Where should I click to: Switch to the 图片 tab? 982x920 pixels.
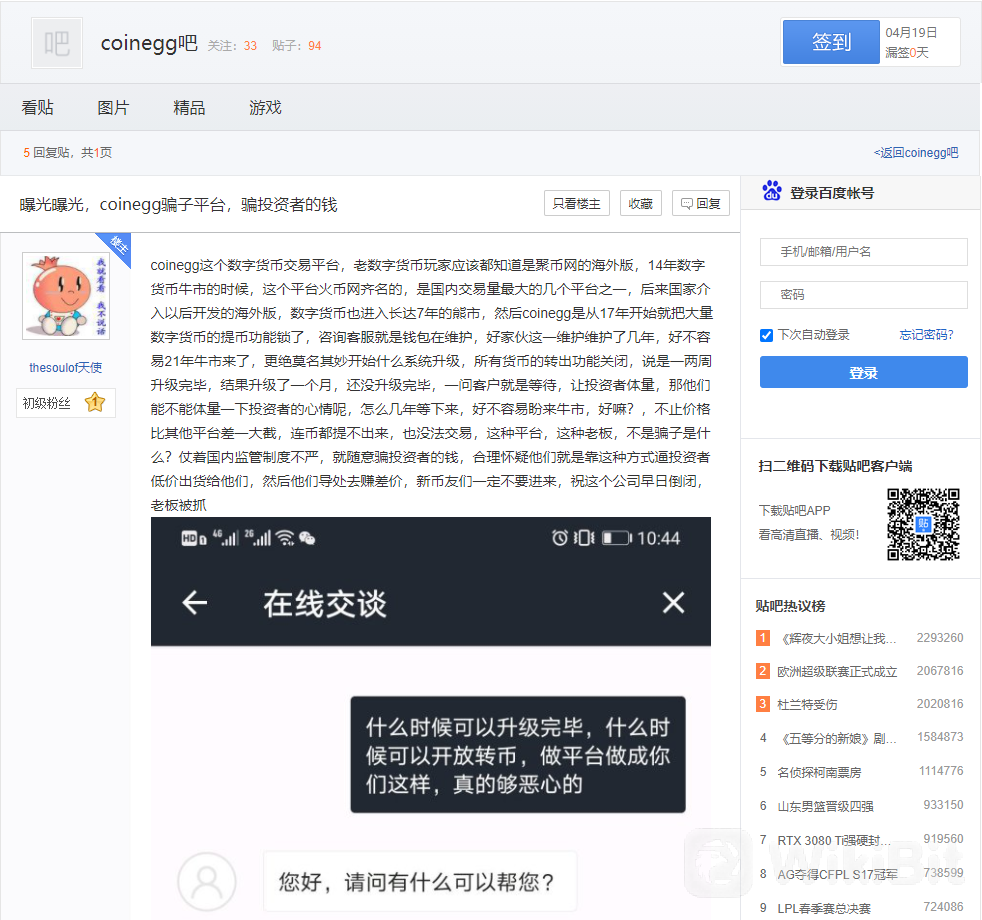[x=113, y=108]
